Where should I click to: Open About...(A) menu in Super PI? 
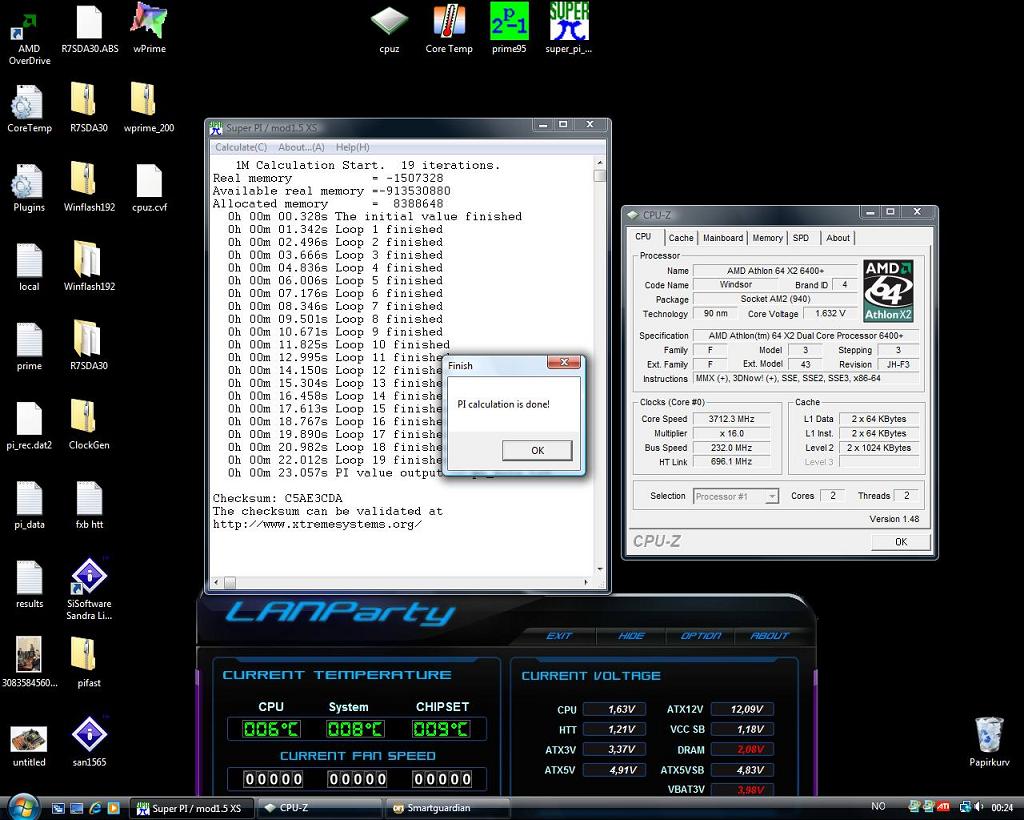[301, 148]
